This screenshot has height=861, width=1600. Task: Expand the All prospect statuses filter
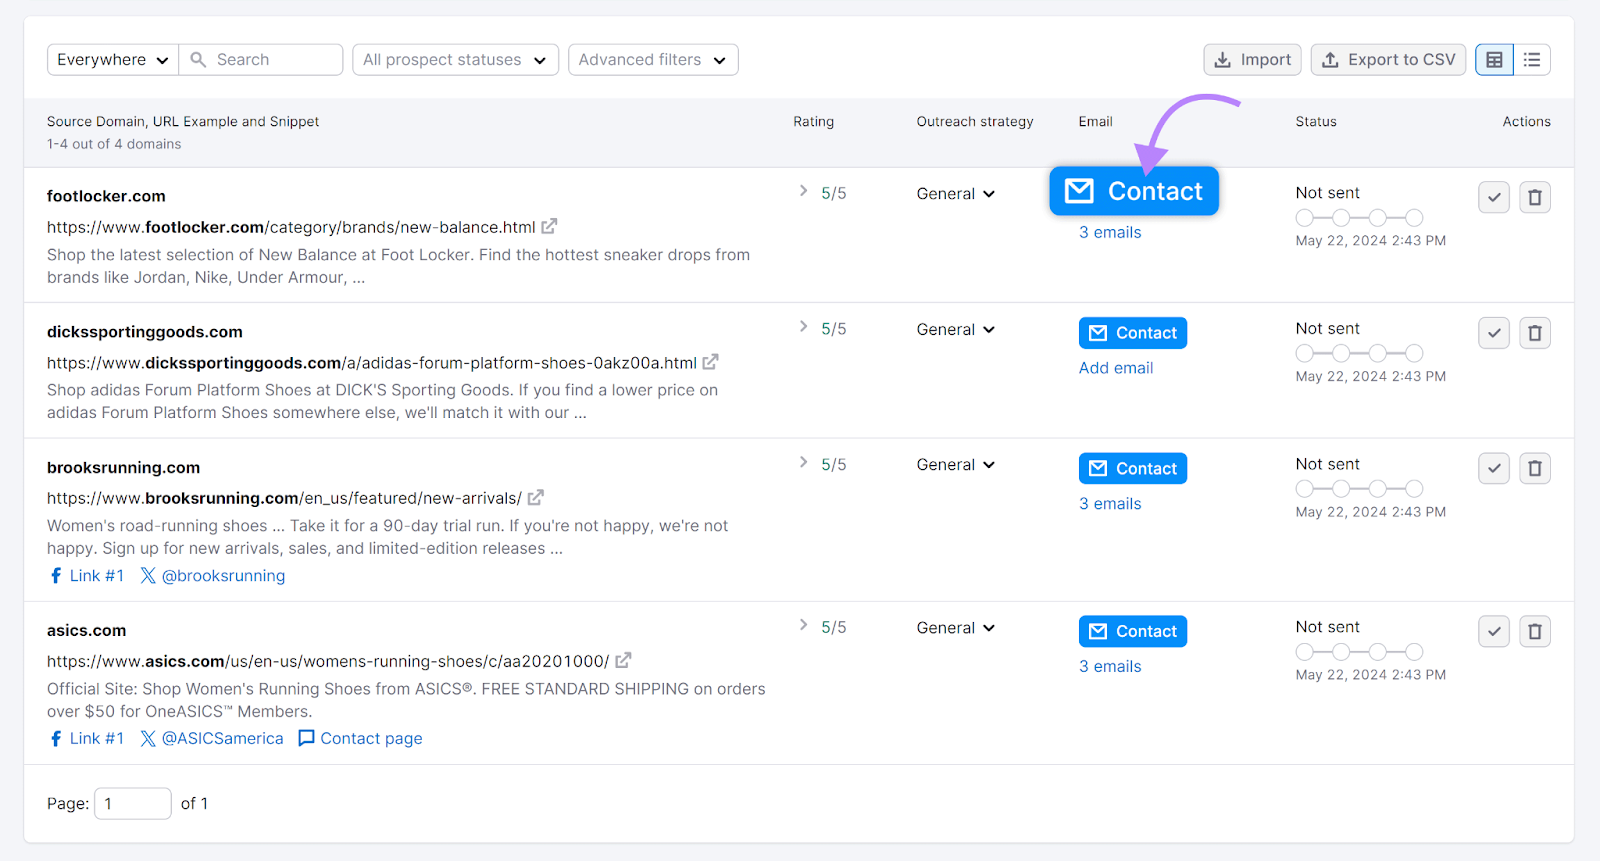click(455, 60)
